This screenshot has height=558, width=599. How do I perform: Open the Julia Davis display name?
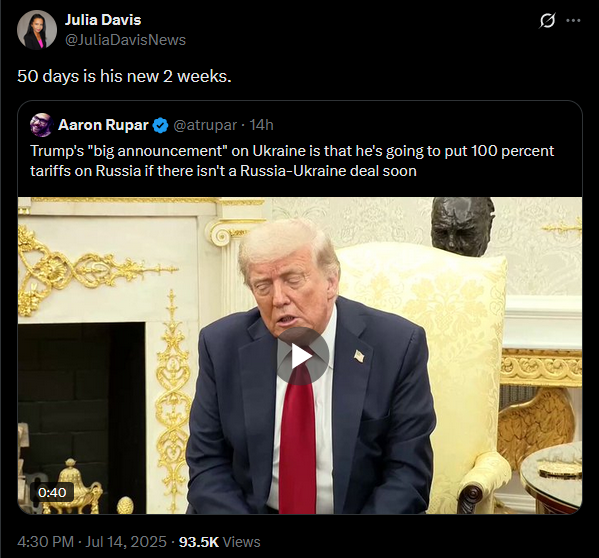tap(103, 20)
